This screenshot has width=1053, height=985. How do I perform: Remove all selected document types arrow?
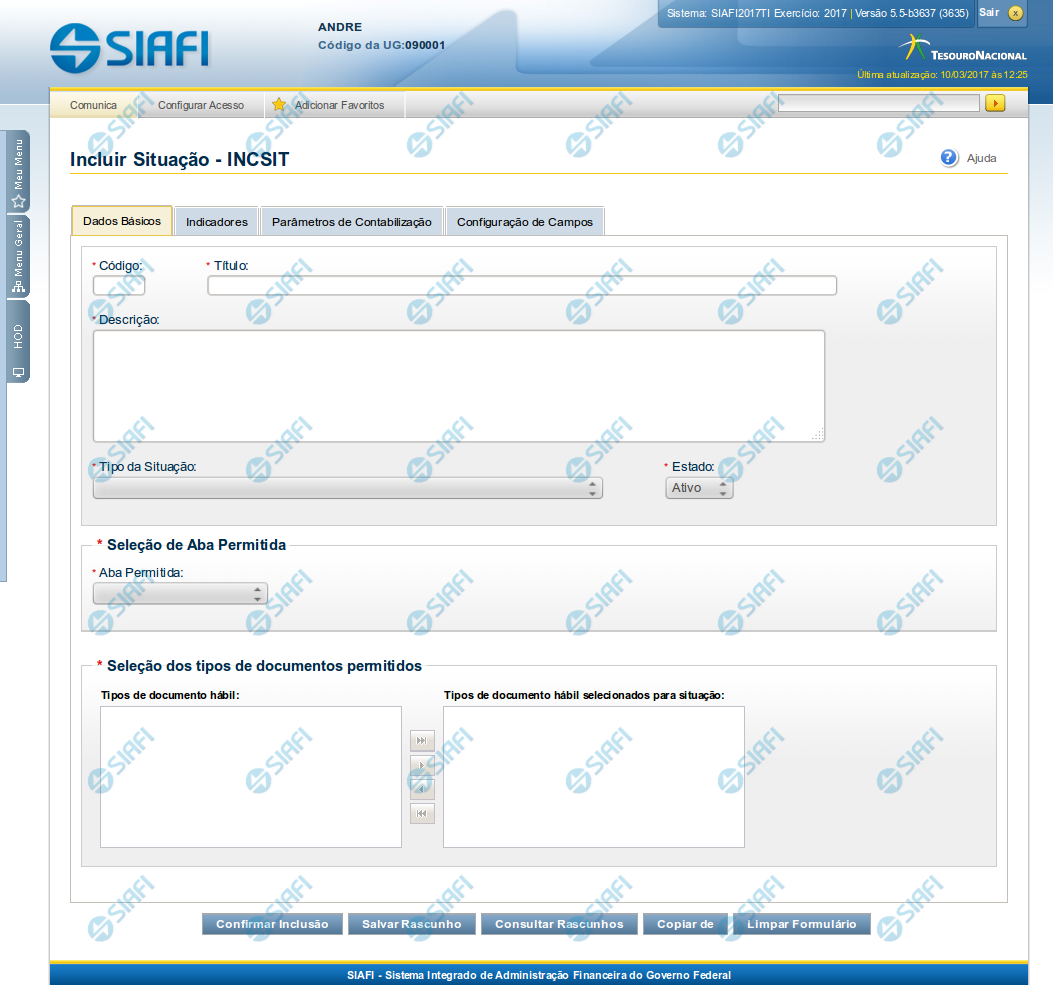tap(422, 813)
